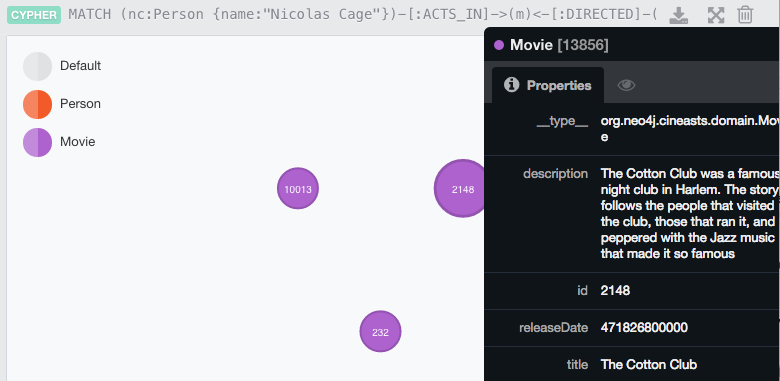Open the eye style tab in the node panel
780x381 pixels.
pyautogui.click(x=626, y=85)
